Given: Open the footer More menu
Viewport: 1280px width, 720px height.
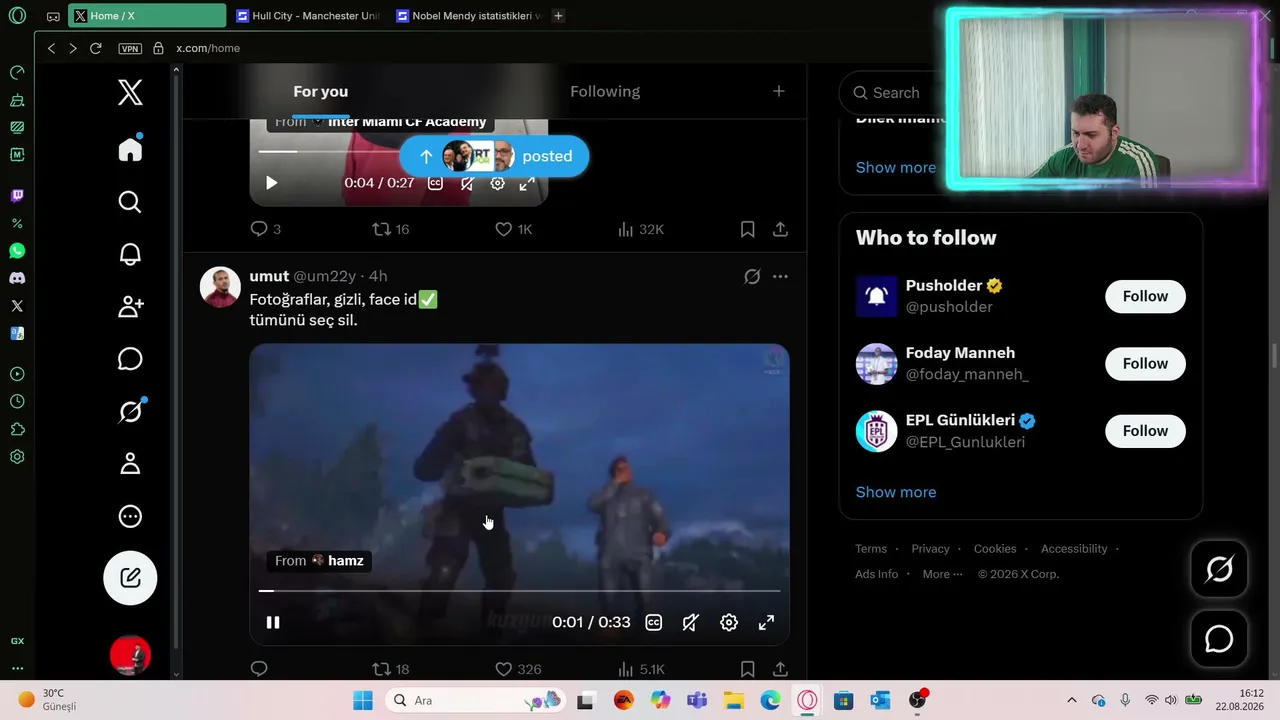Looking at the screenshot, I should (942, 574).
